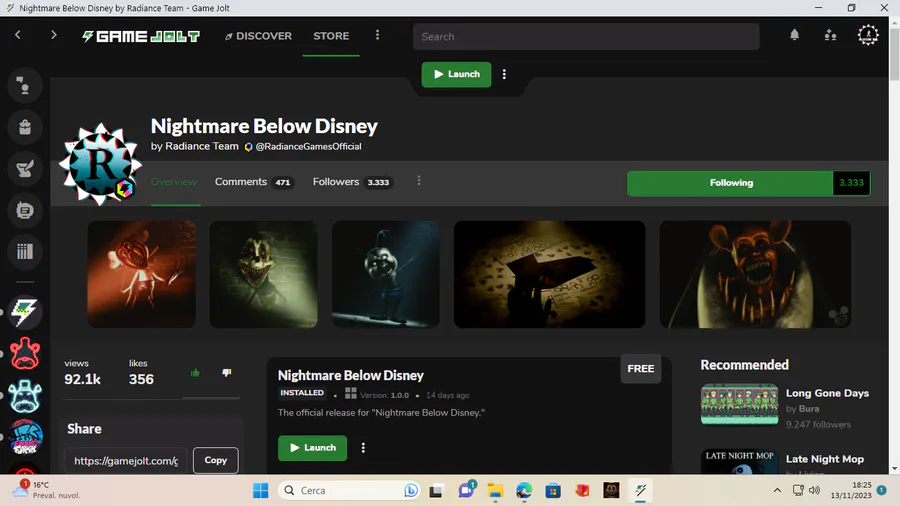Open the red cartoon character screenshot
The height and width of the screenshot is (506, 900).
tap(141, 274)
